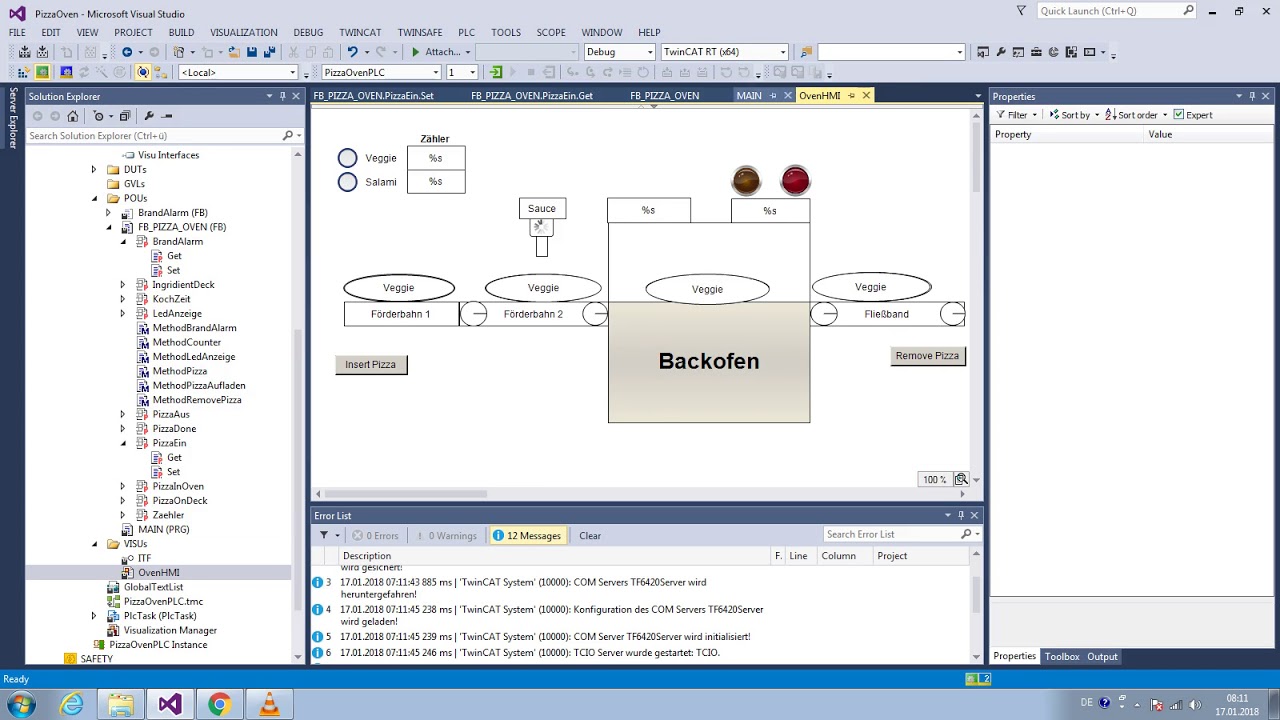Select the Salami radio button
1280x720 pixels.
tap(347, 182)
